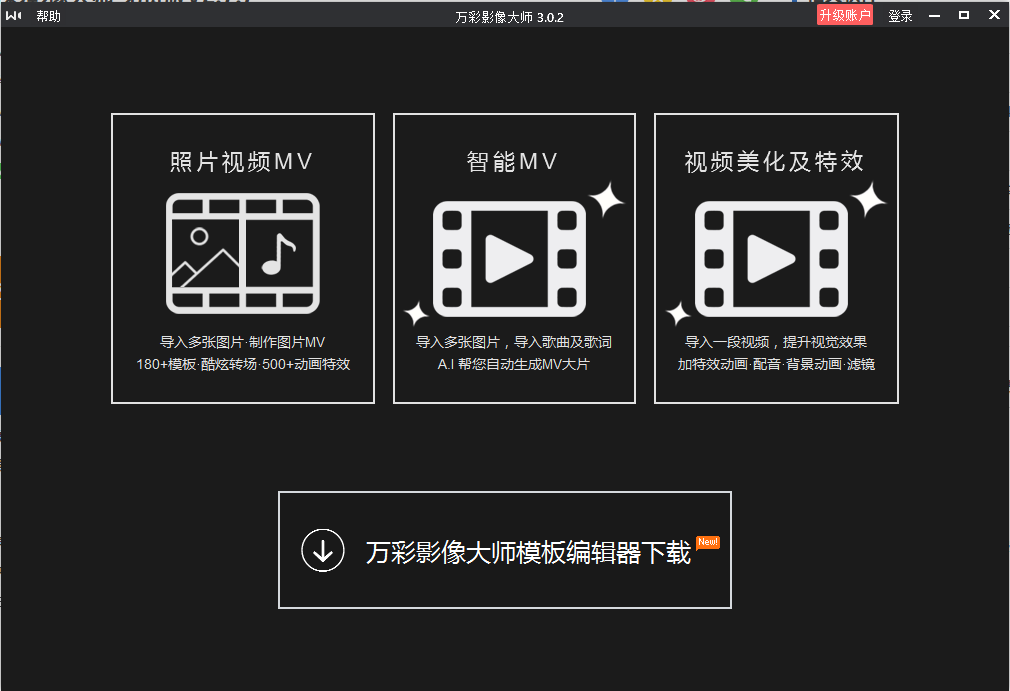The height and width of the screenshot is (691, 1010).
Task: Close the 万彩影像大师 window
Action: pyautogui.click(x=995, y=15)
